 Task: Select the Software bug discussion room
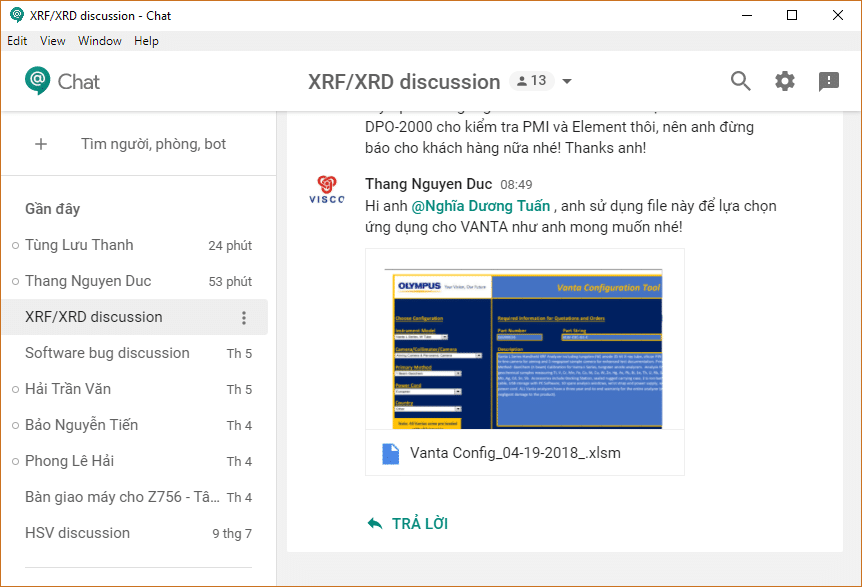click(107, 353)
